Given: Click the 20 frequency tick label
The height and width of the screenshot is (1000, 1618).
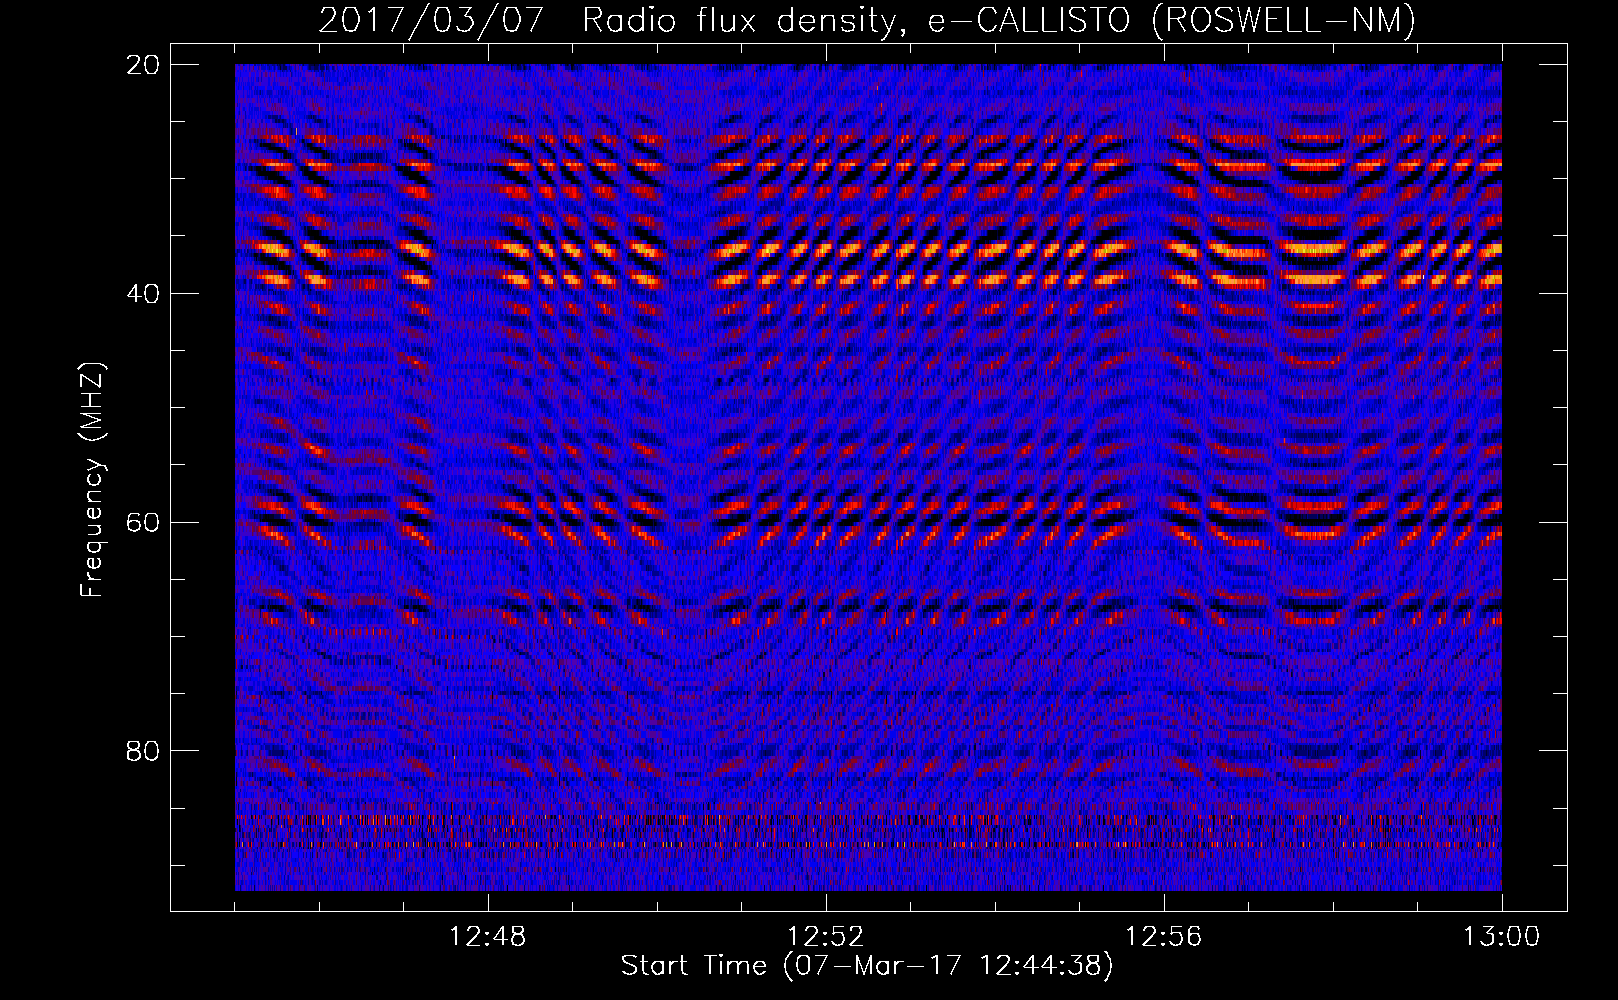Looking at the screenshot, I should [145, 64].
